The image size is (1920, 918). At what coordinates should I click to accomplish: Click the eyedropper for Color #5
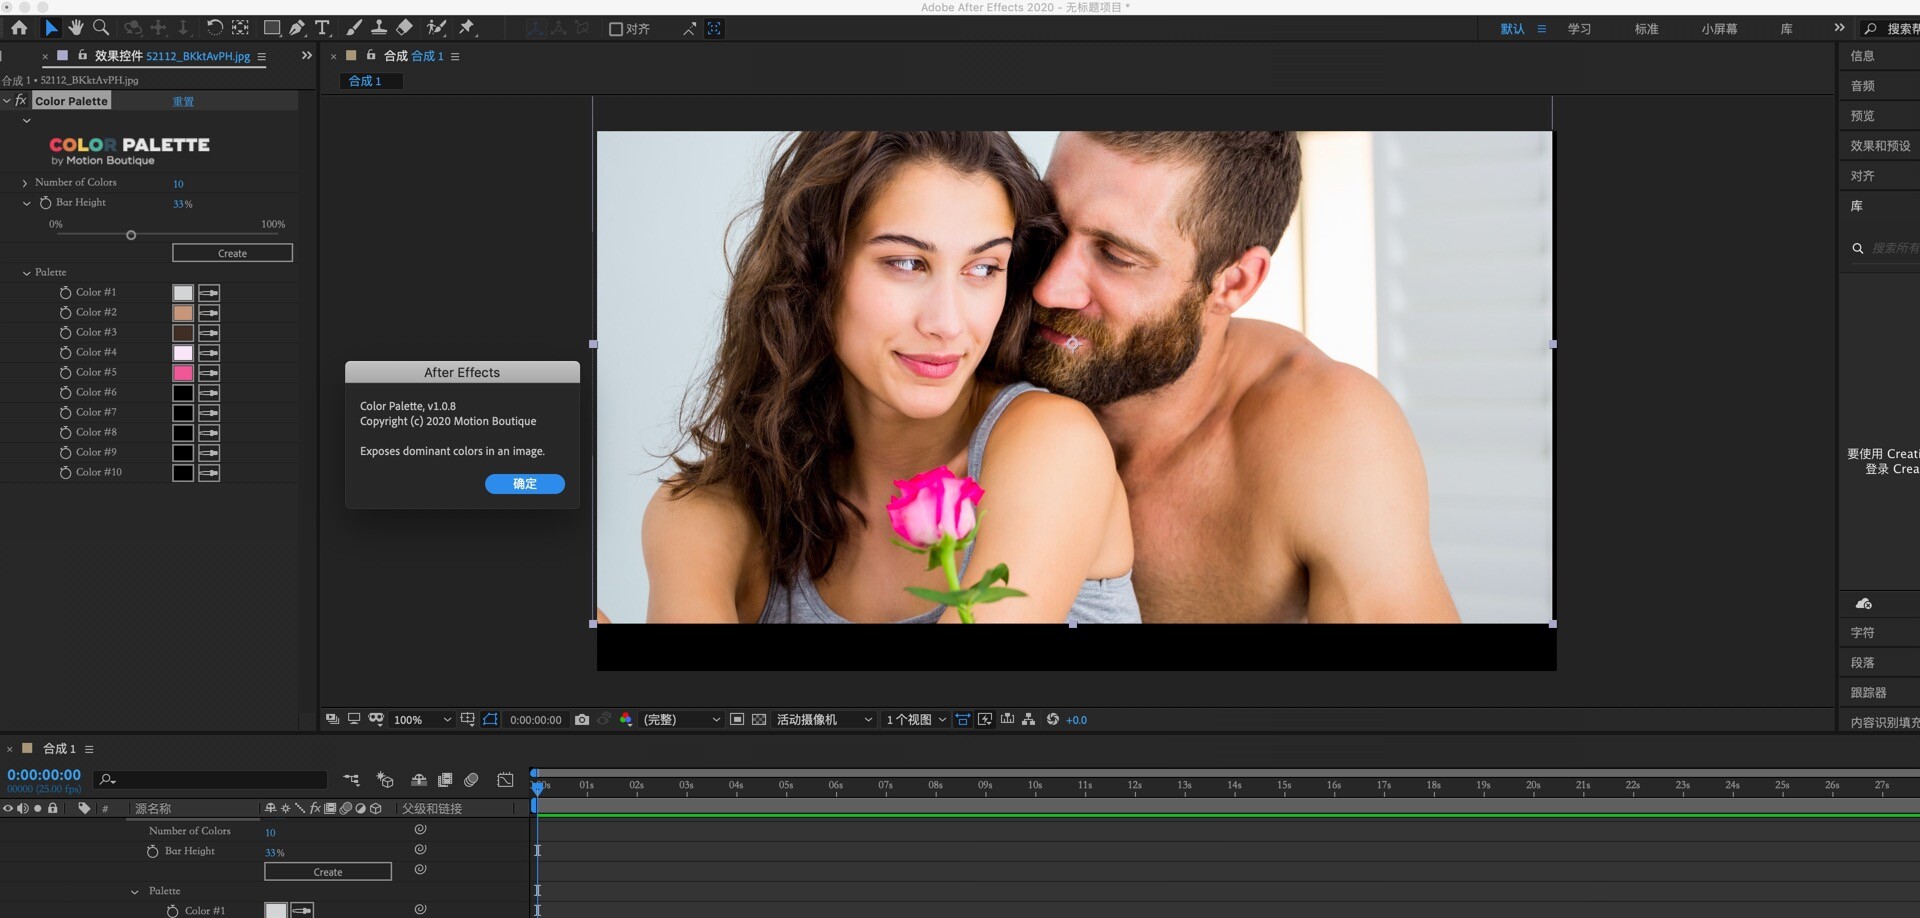(209, 373)
